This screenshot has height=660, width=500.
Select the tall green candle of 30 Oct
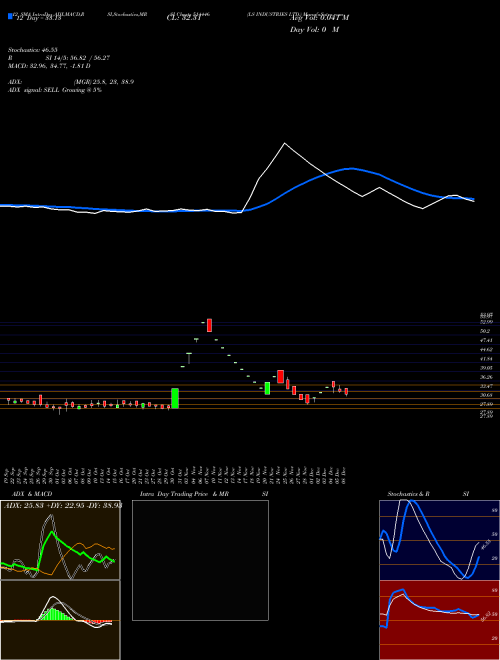click(175, 398)
